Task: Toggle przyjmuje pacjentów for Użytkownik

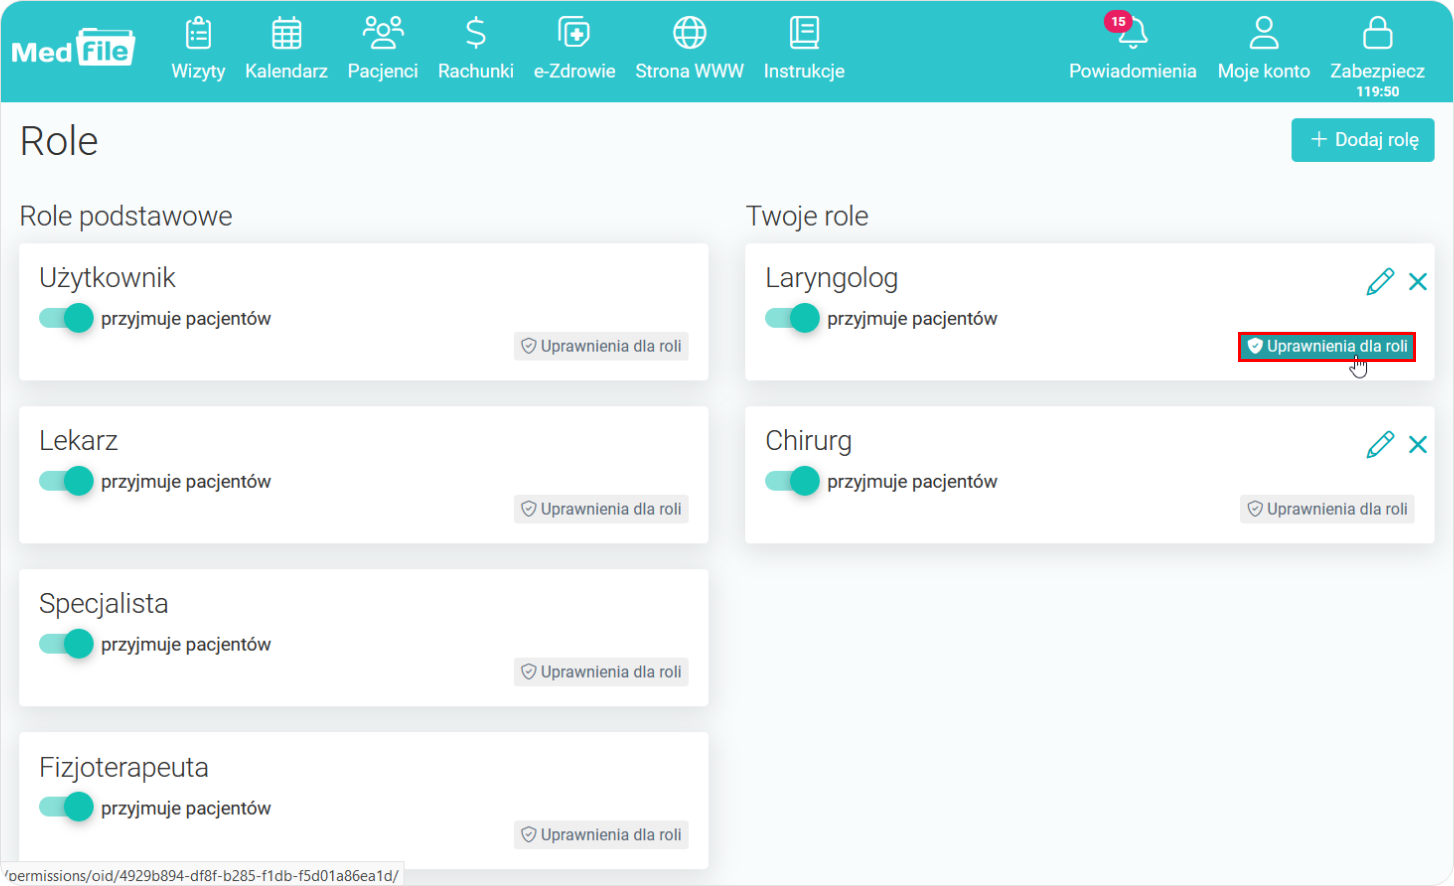Action: click(x=66, y=318)
